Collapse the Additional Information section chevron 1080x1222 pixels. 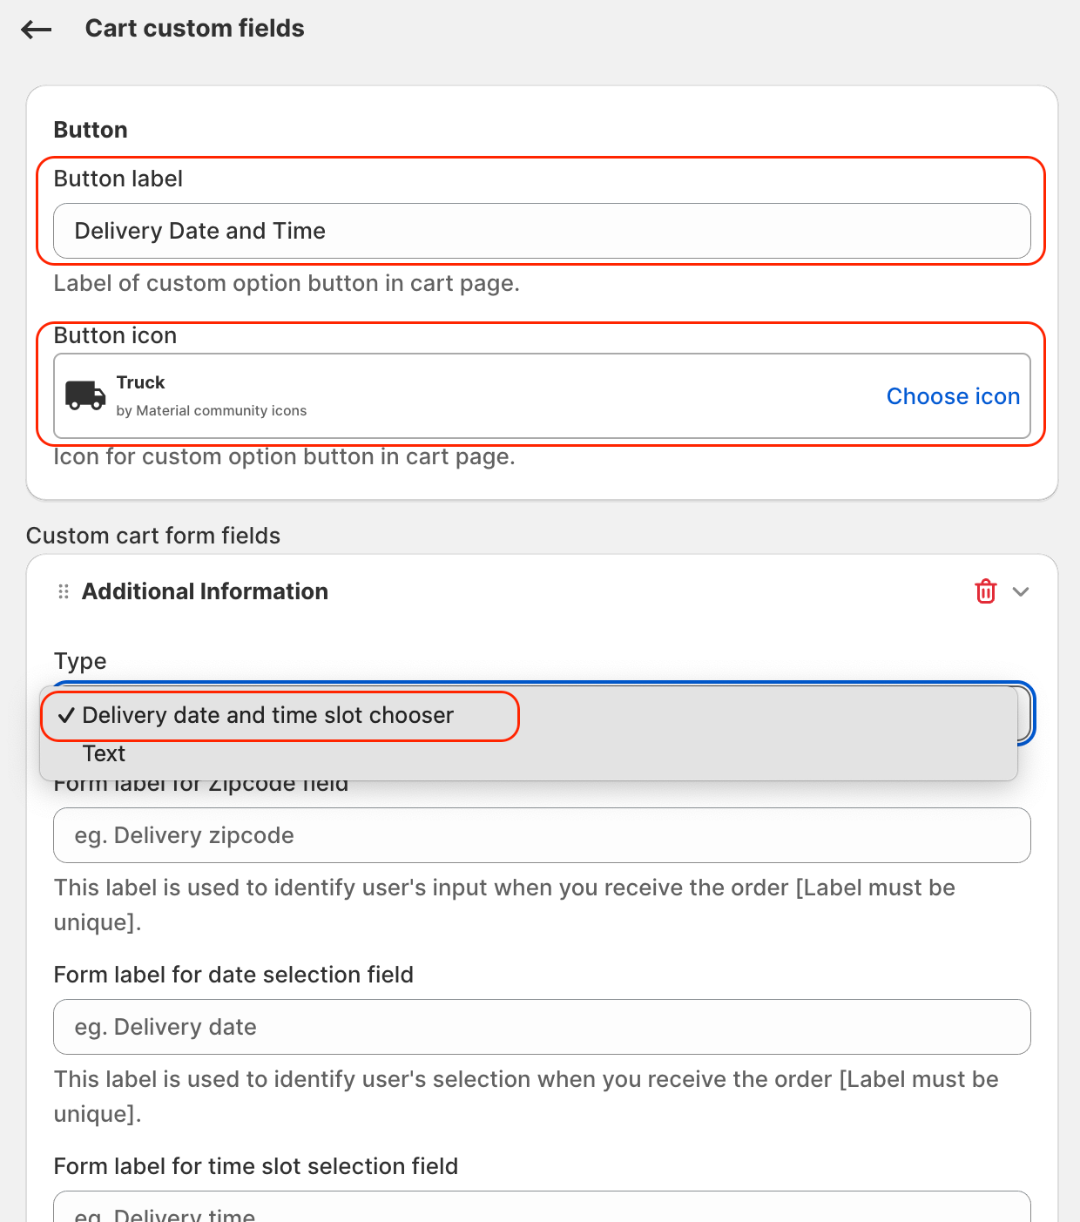(x=1021, y=591)
